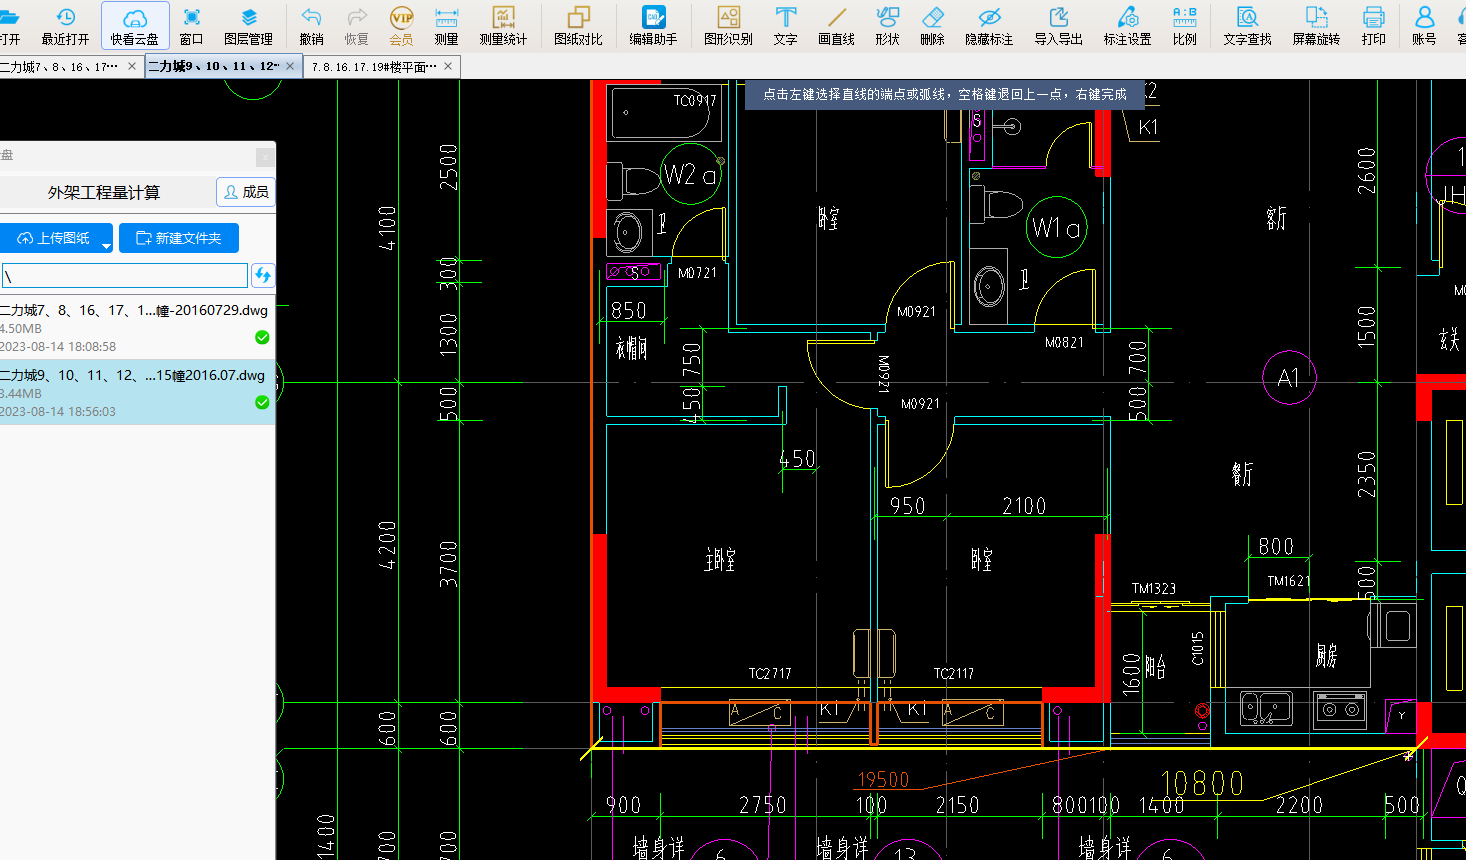Click the 成员 members button
This screenshot has width=1466, height=860.
(245, 192)
